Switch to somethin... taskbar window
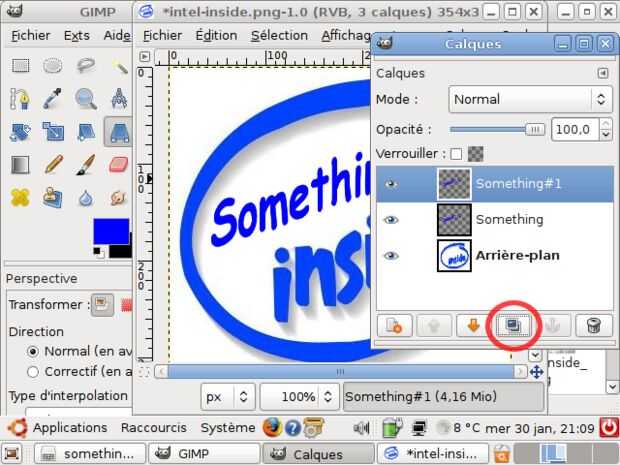 [90, 454]
